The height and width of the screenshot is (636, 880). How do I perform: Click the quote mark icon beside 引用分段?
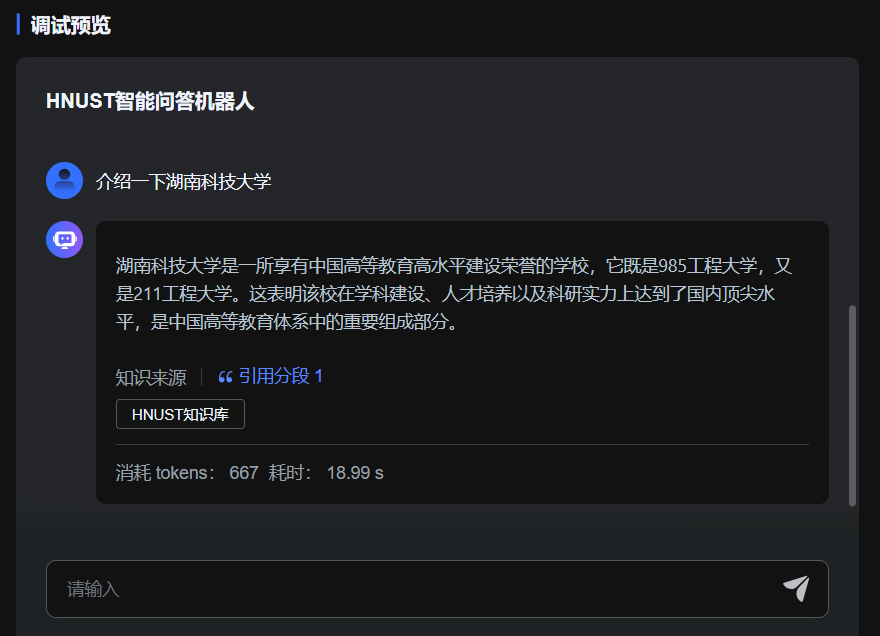coord(225,377)
